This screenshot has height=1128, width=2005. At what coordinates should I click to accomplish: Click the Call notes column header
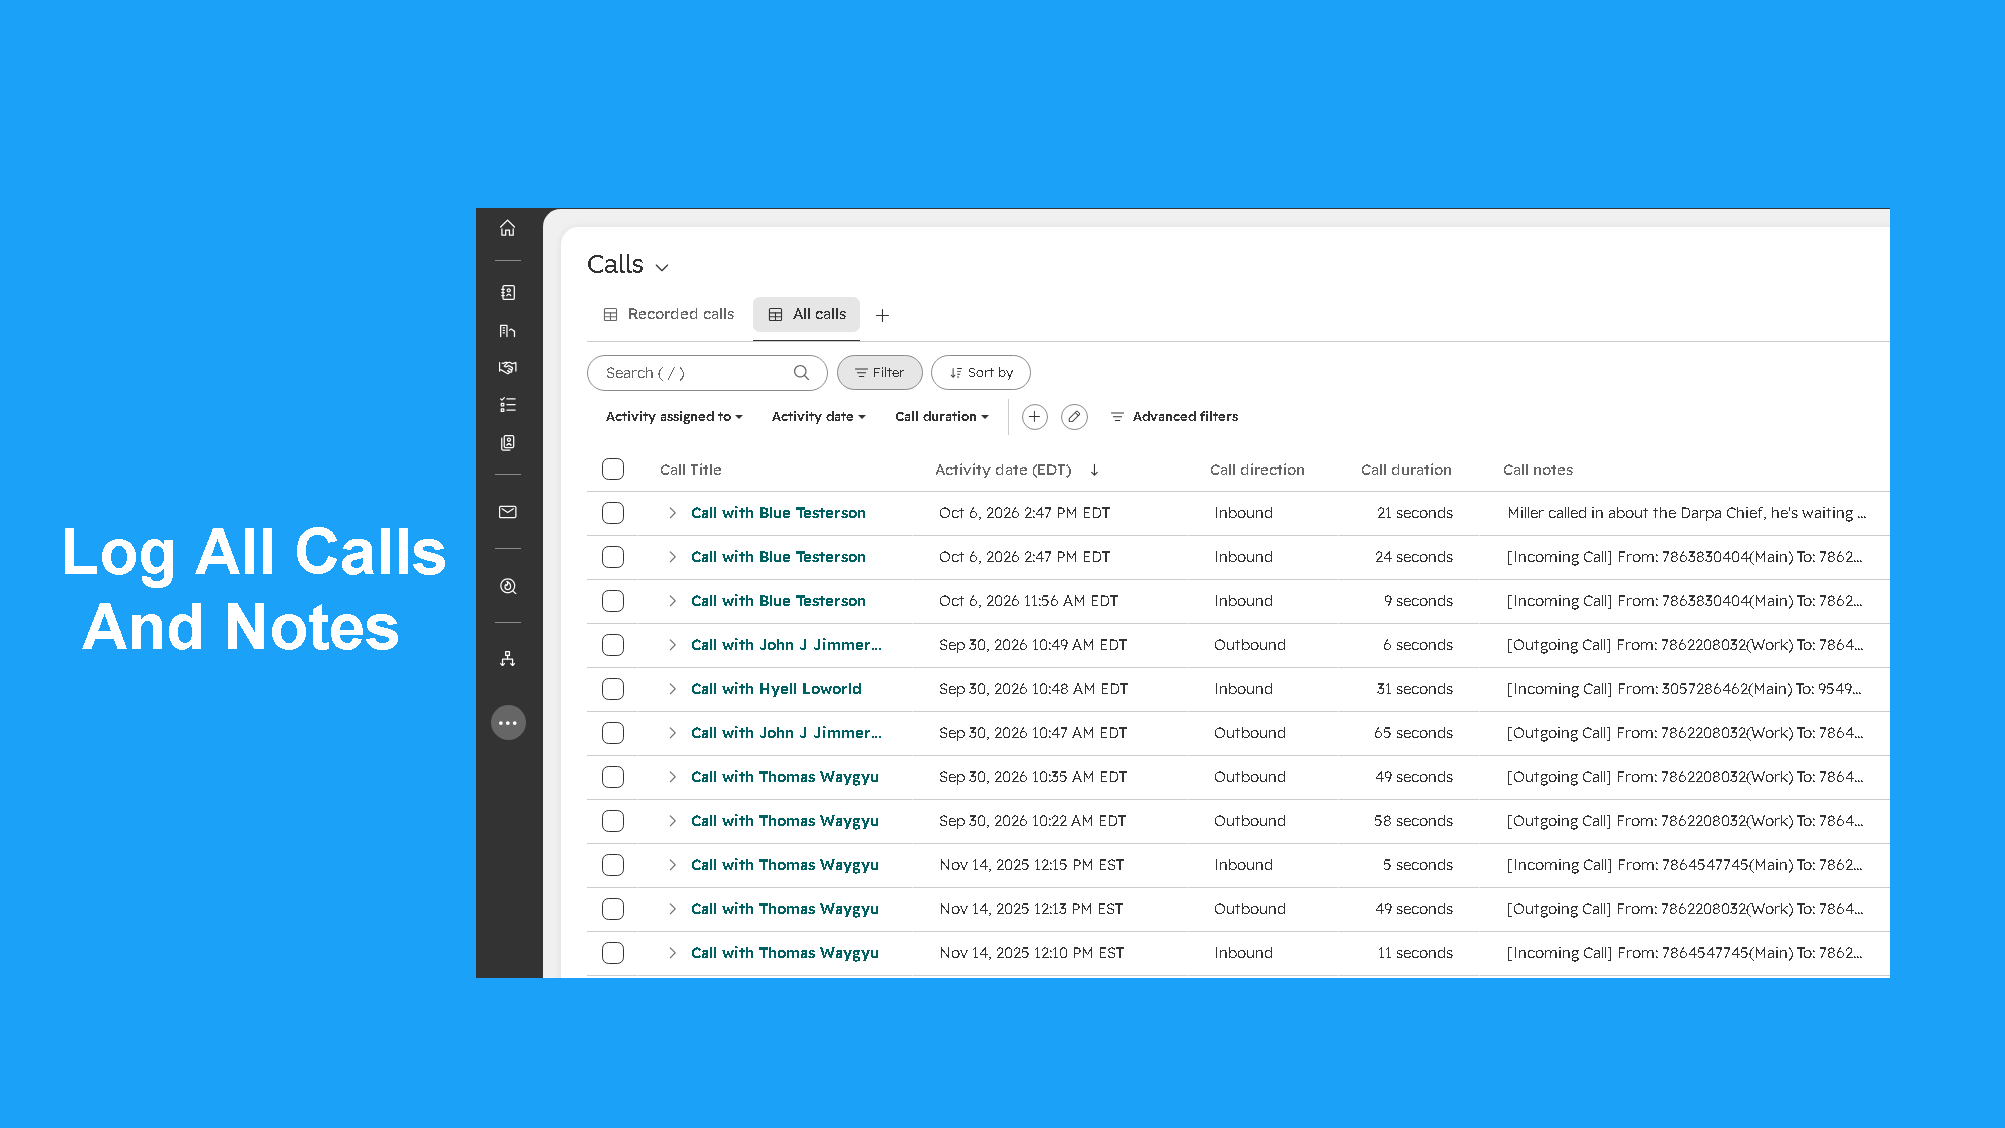pos(1538,470)
